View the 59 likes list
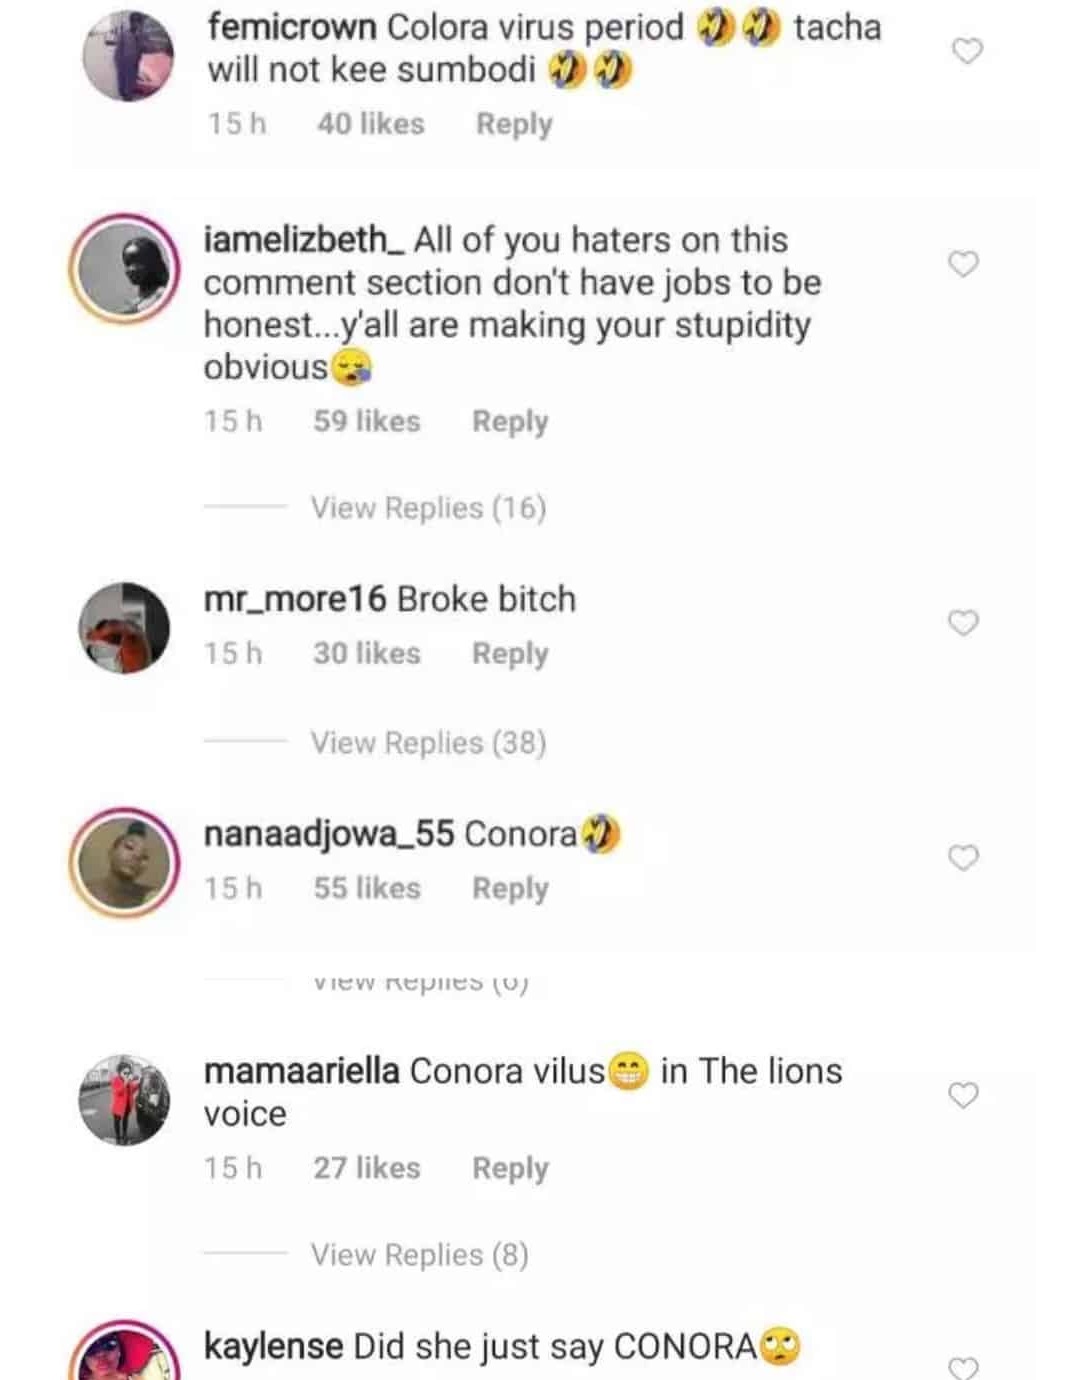Viewport: 1080px width, 1380px height. (366, 421)
